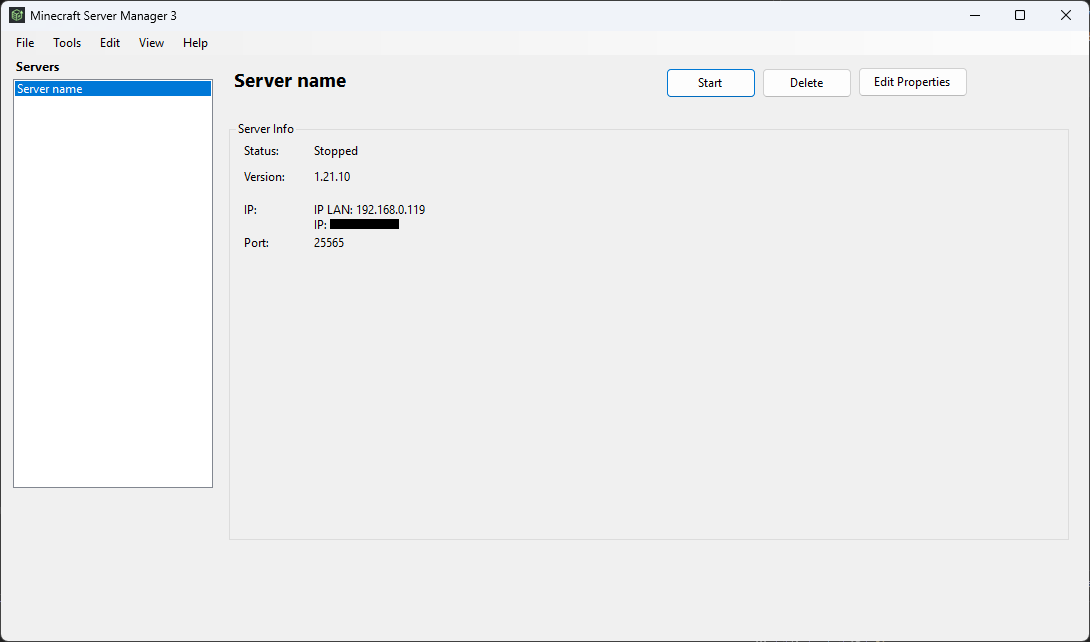Click the 'Servers' list header label
The image size is (1090, 642).
pos(38,67)
